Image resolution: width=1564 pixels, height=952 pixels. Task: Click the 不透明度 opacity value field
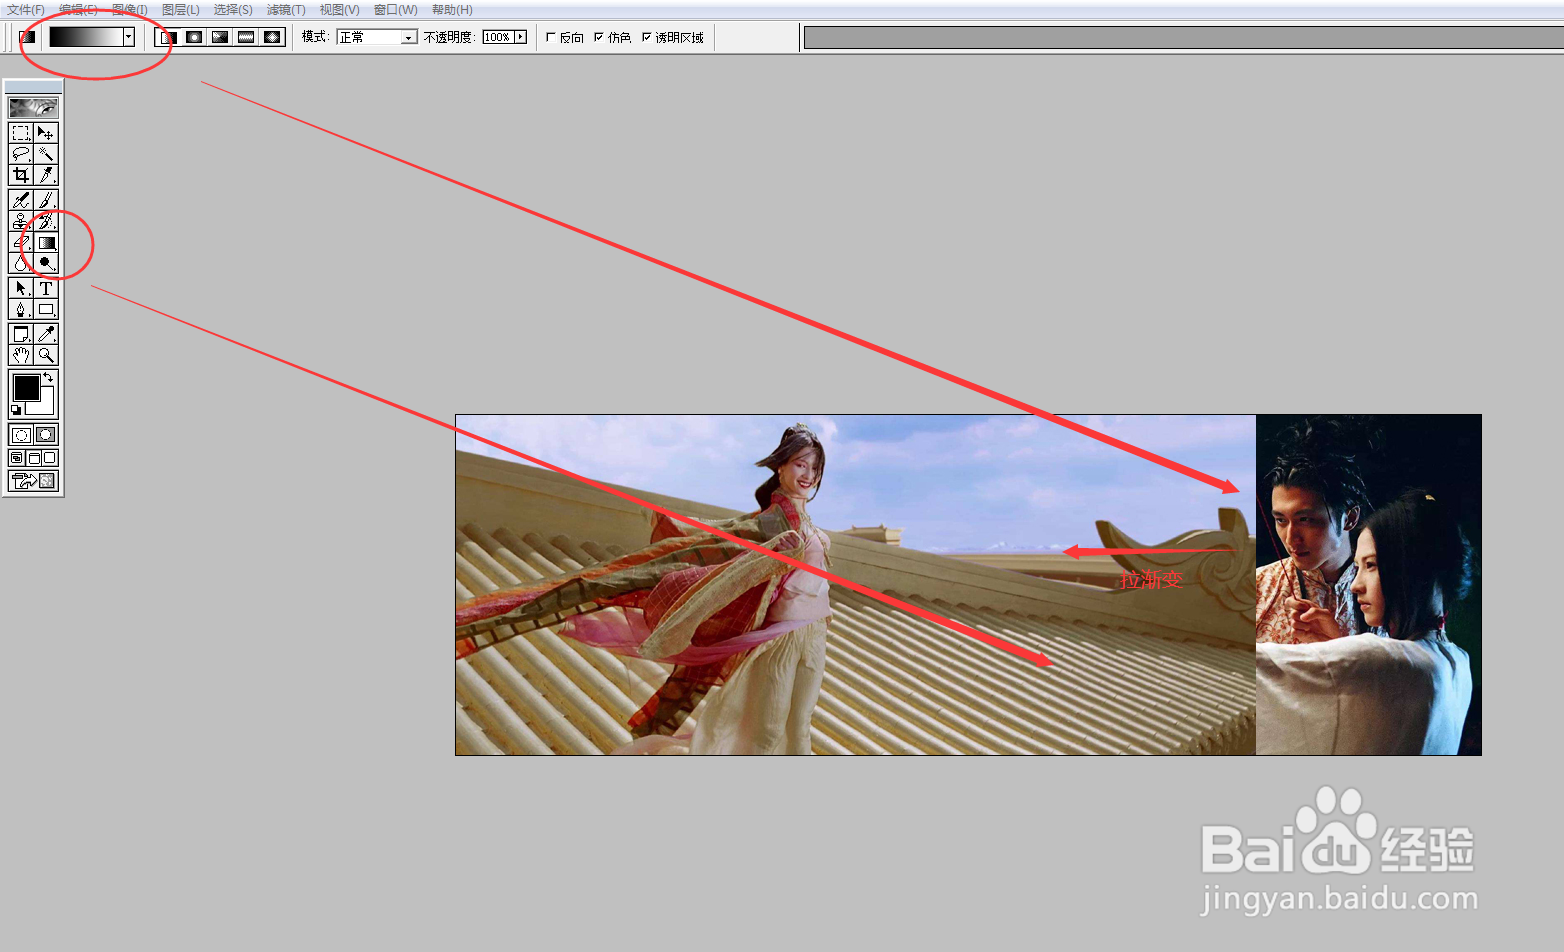(x=497, y=37)
